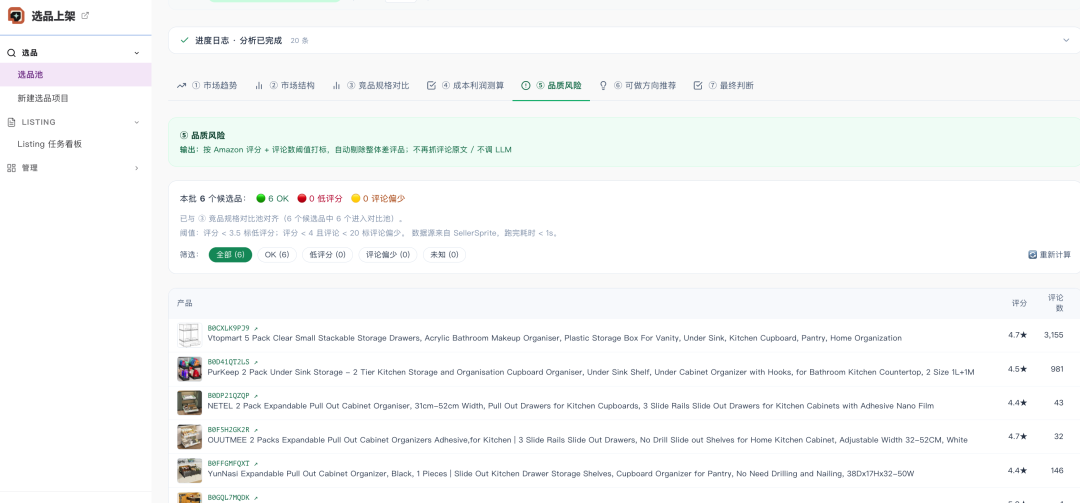Click the grid icon next to 管理
Image resolution: width=1080 pixels, height=503 pixels.
[x=11, y=167]
